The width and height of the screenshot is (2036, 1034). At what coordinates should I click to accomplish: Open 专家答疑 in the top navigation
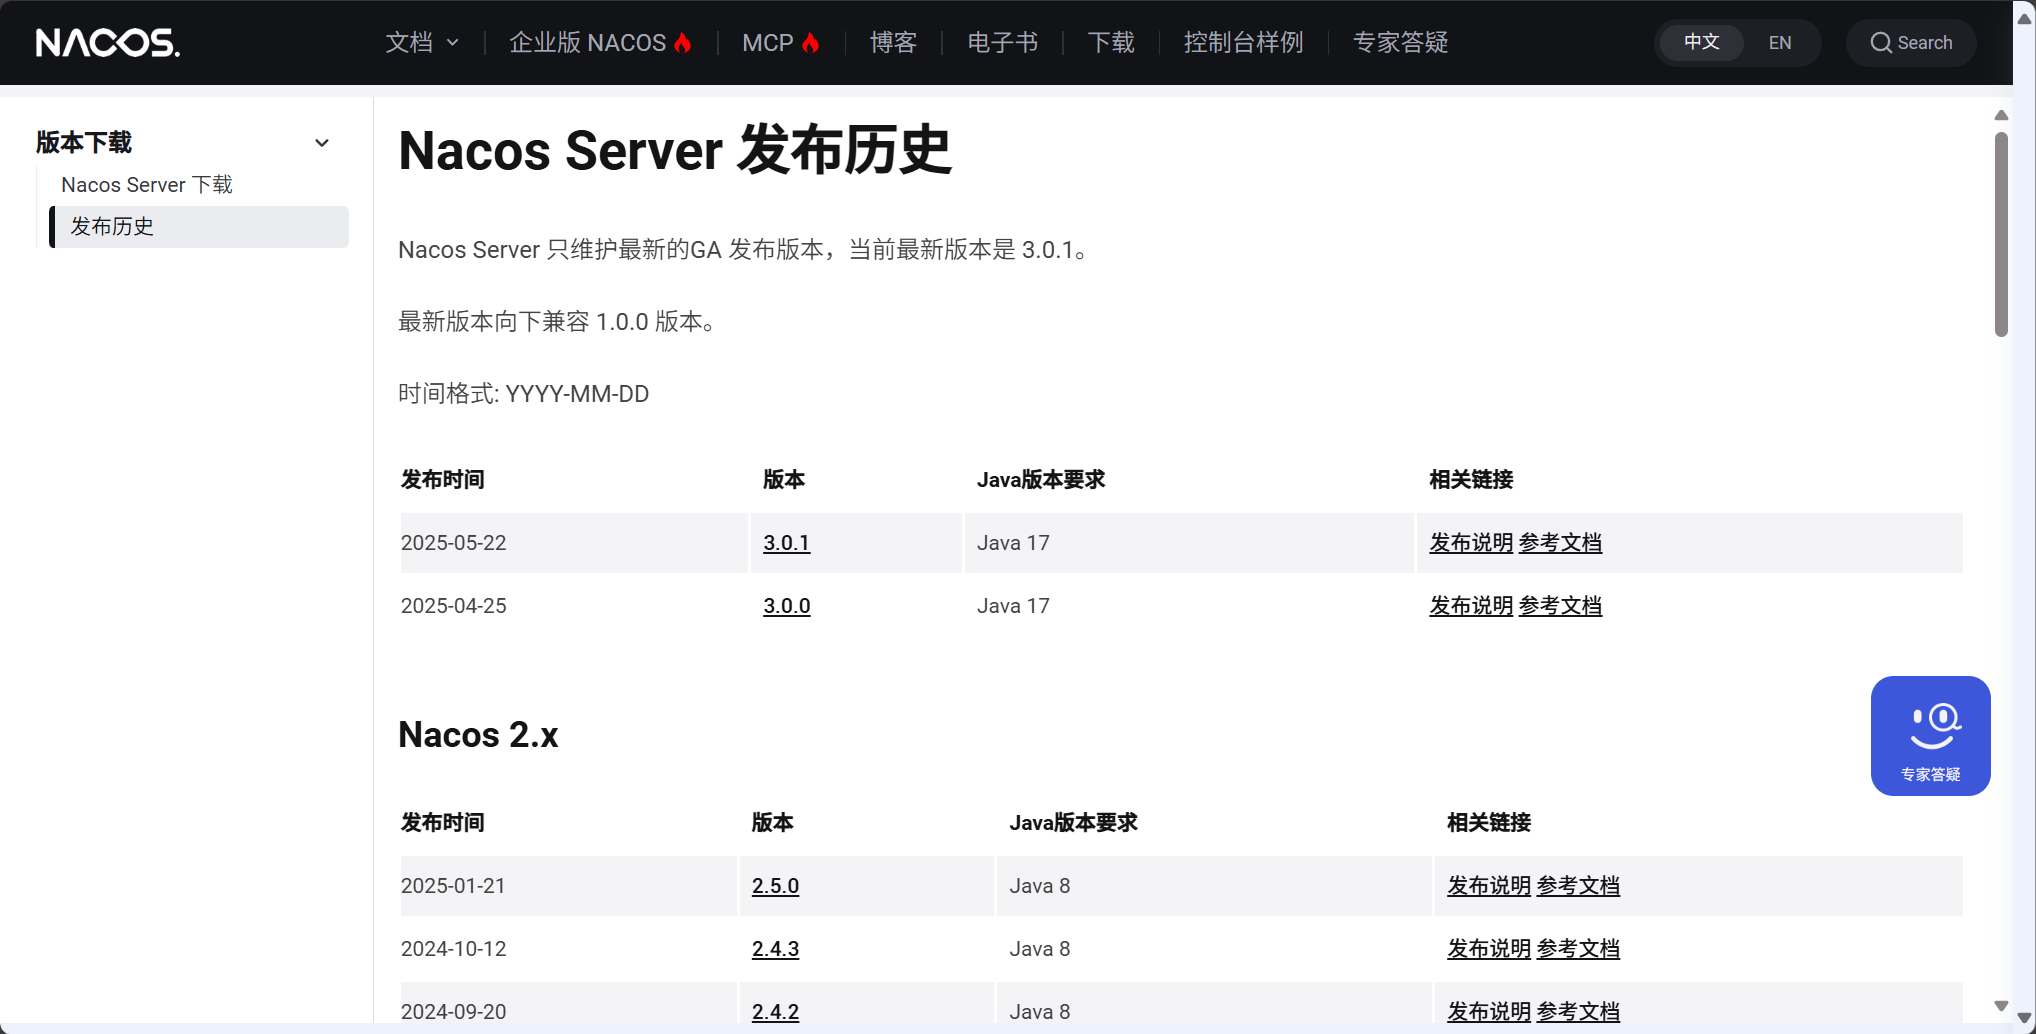[x=1401, y=43]
